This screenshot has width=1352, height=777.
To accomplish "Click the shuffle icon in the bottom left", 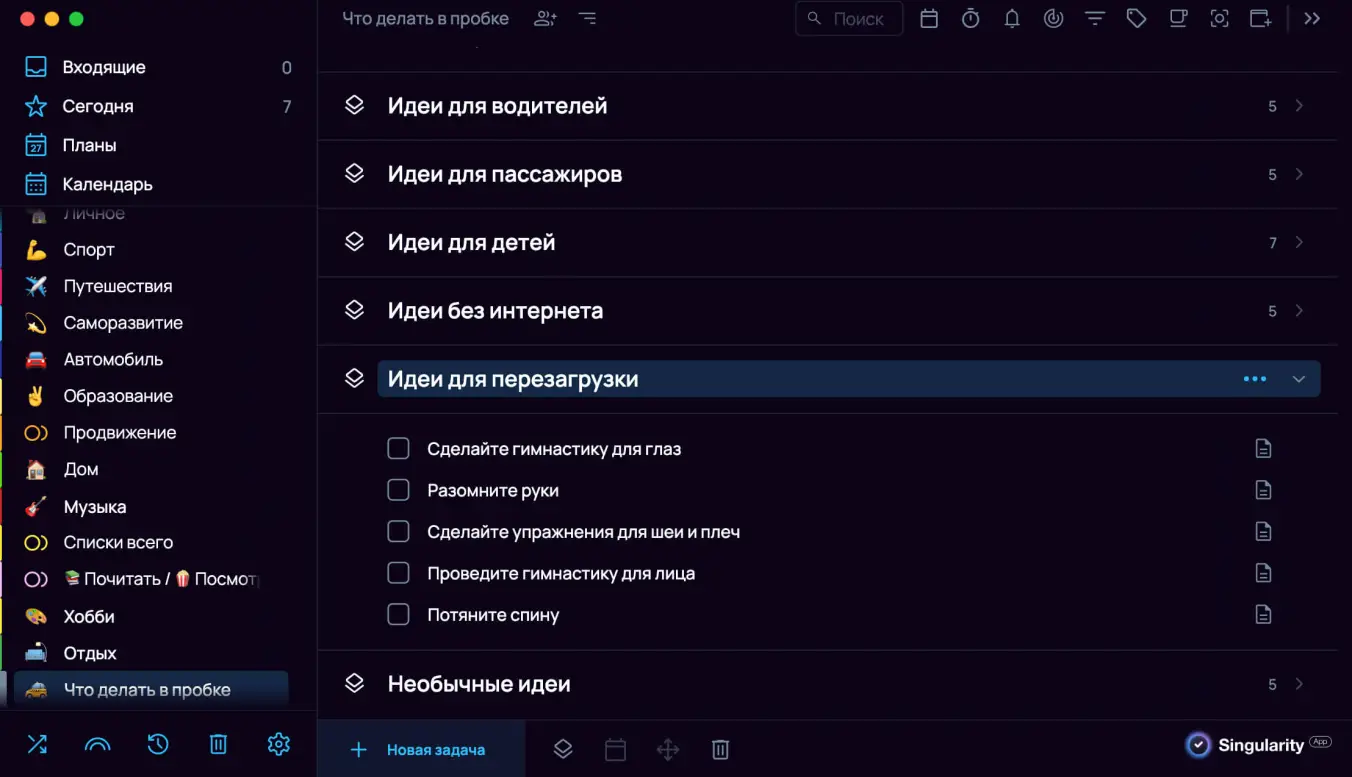I will 37,744.
